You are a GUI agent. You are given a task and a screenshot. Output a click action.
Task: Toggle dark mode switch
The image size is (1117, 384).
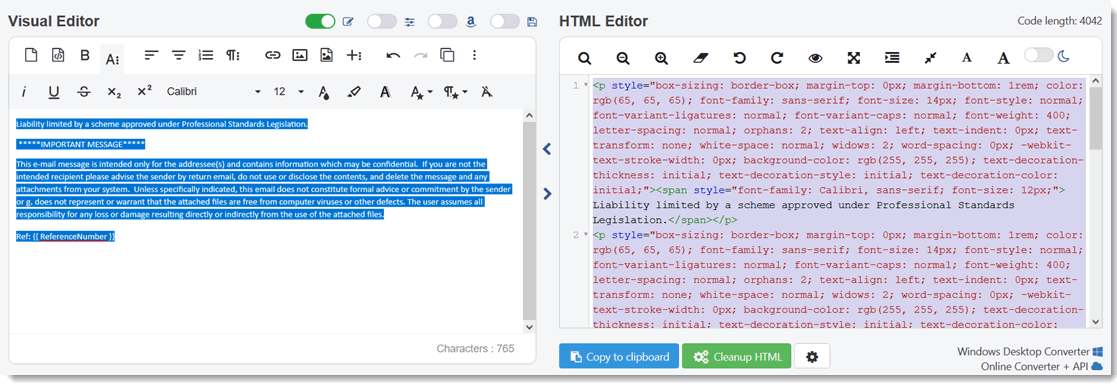point(1039,54)
